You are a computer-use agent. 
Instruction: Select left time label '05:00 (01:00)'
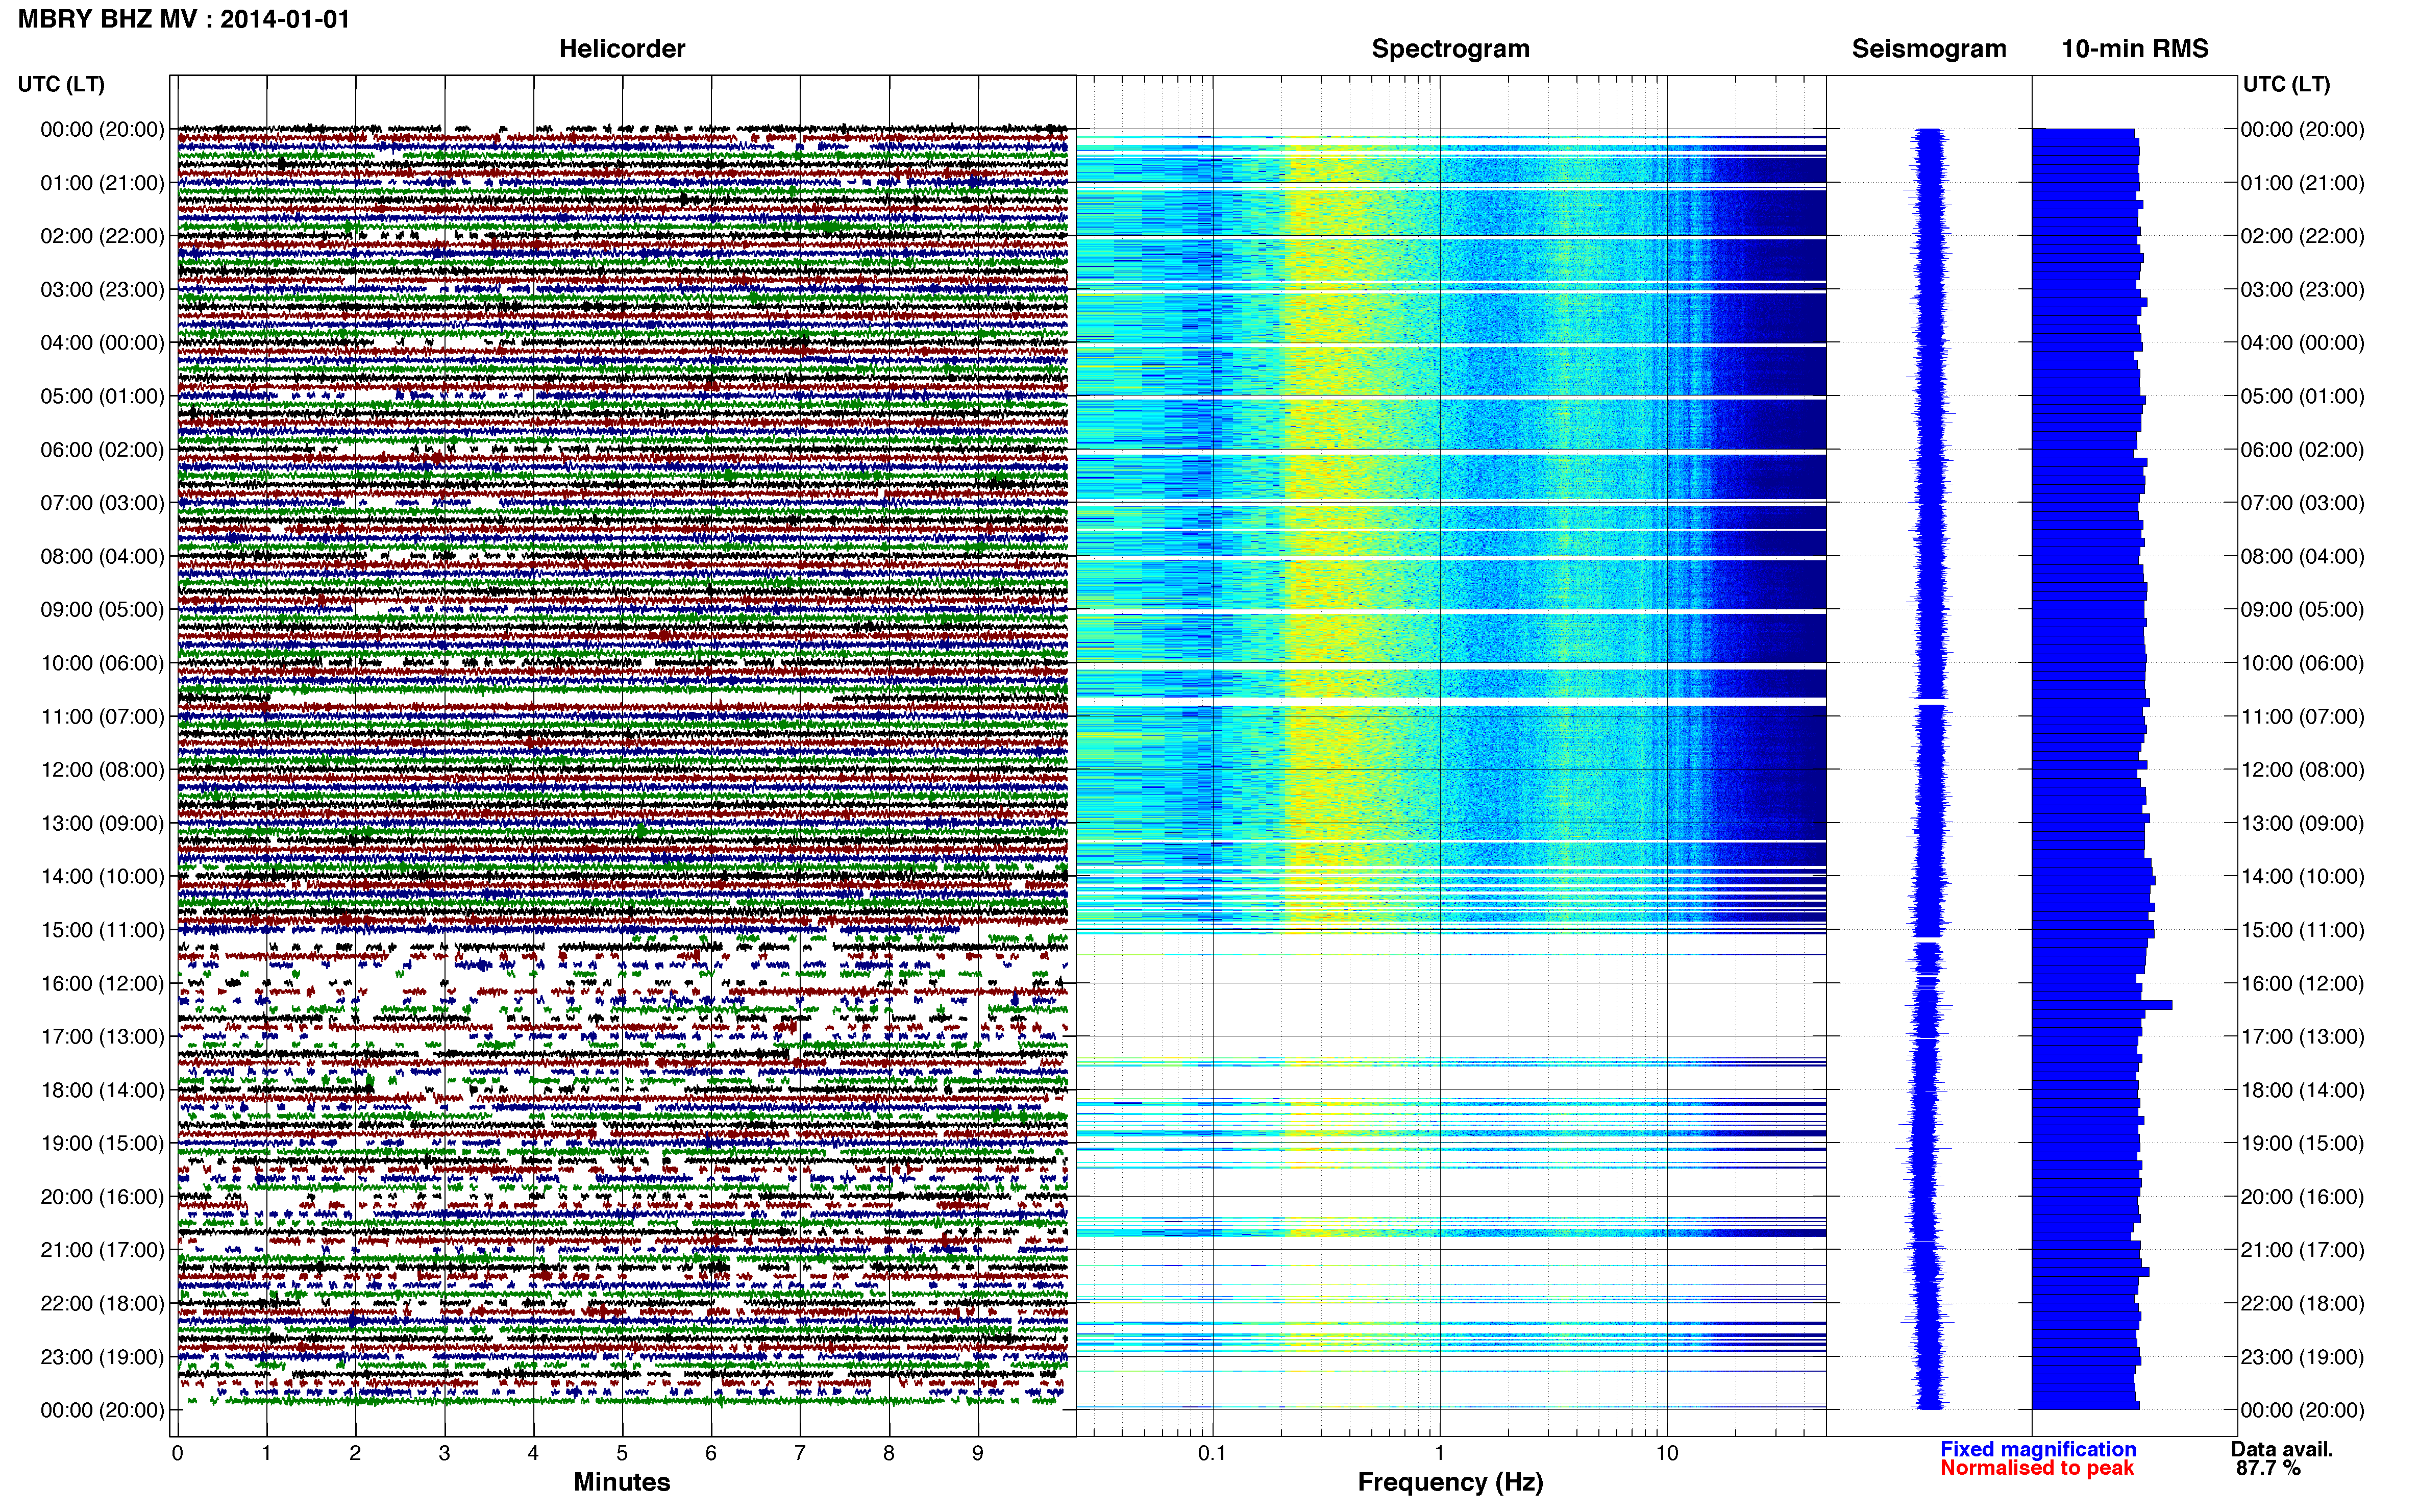[102, 396]
